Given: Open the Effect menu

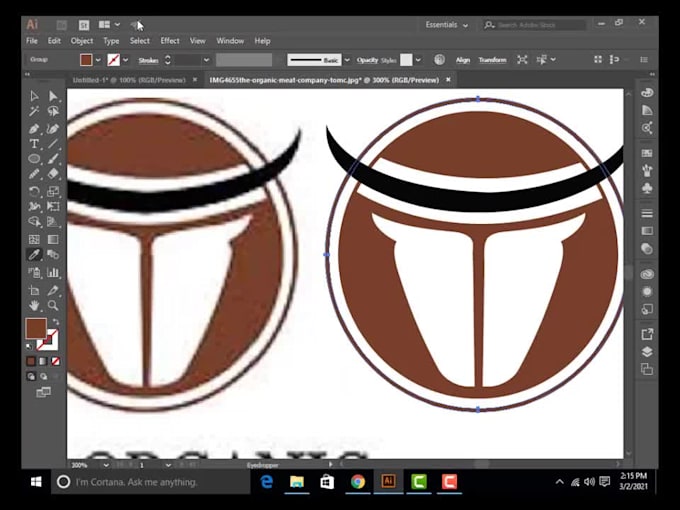Looking at the screenshot, I should (x=170, y=41).
